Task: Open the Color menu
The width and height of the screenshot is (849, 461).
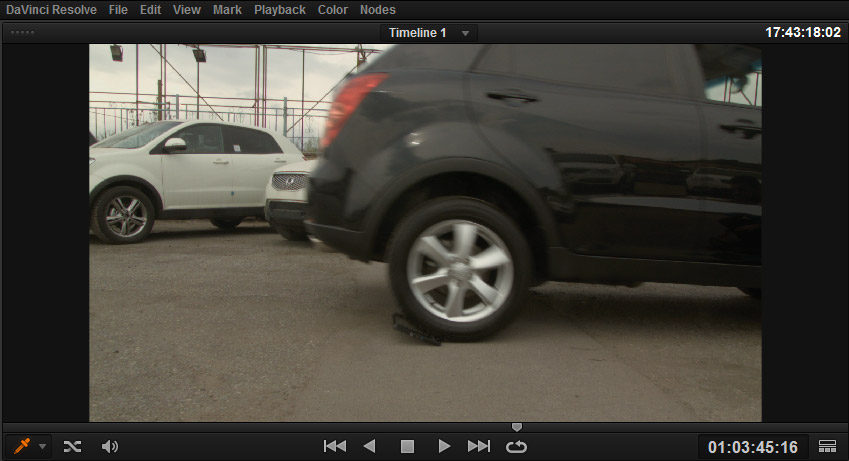Action: click(332, 10)
